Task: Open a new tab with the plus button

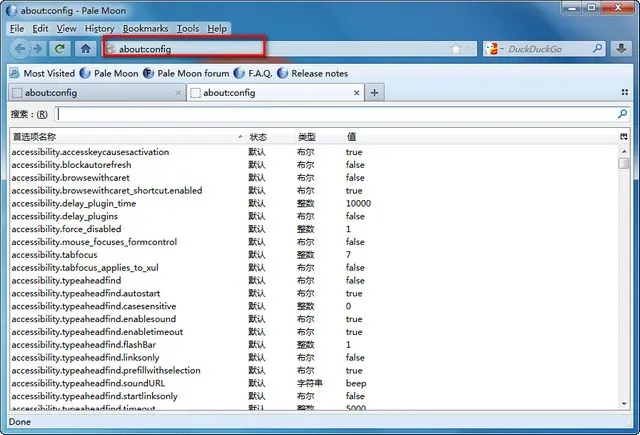Action: (374, 93)
